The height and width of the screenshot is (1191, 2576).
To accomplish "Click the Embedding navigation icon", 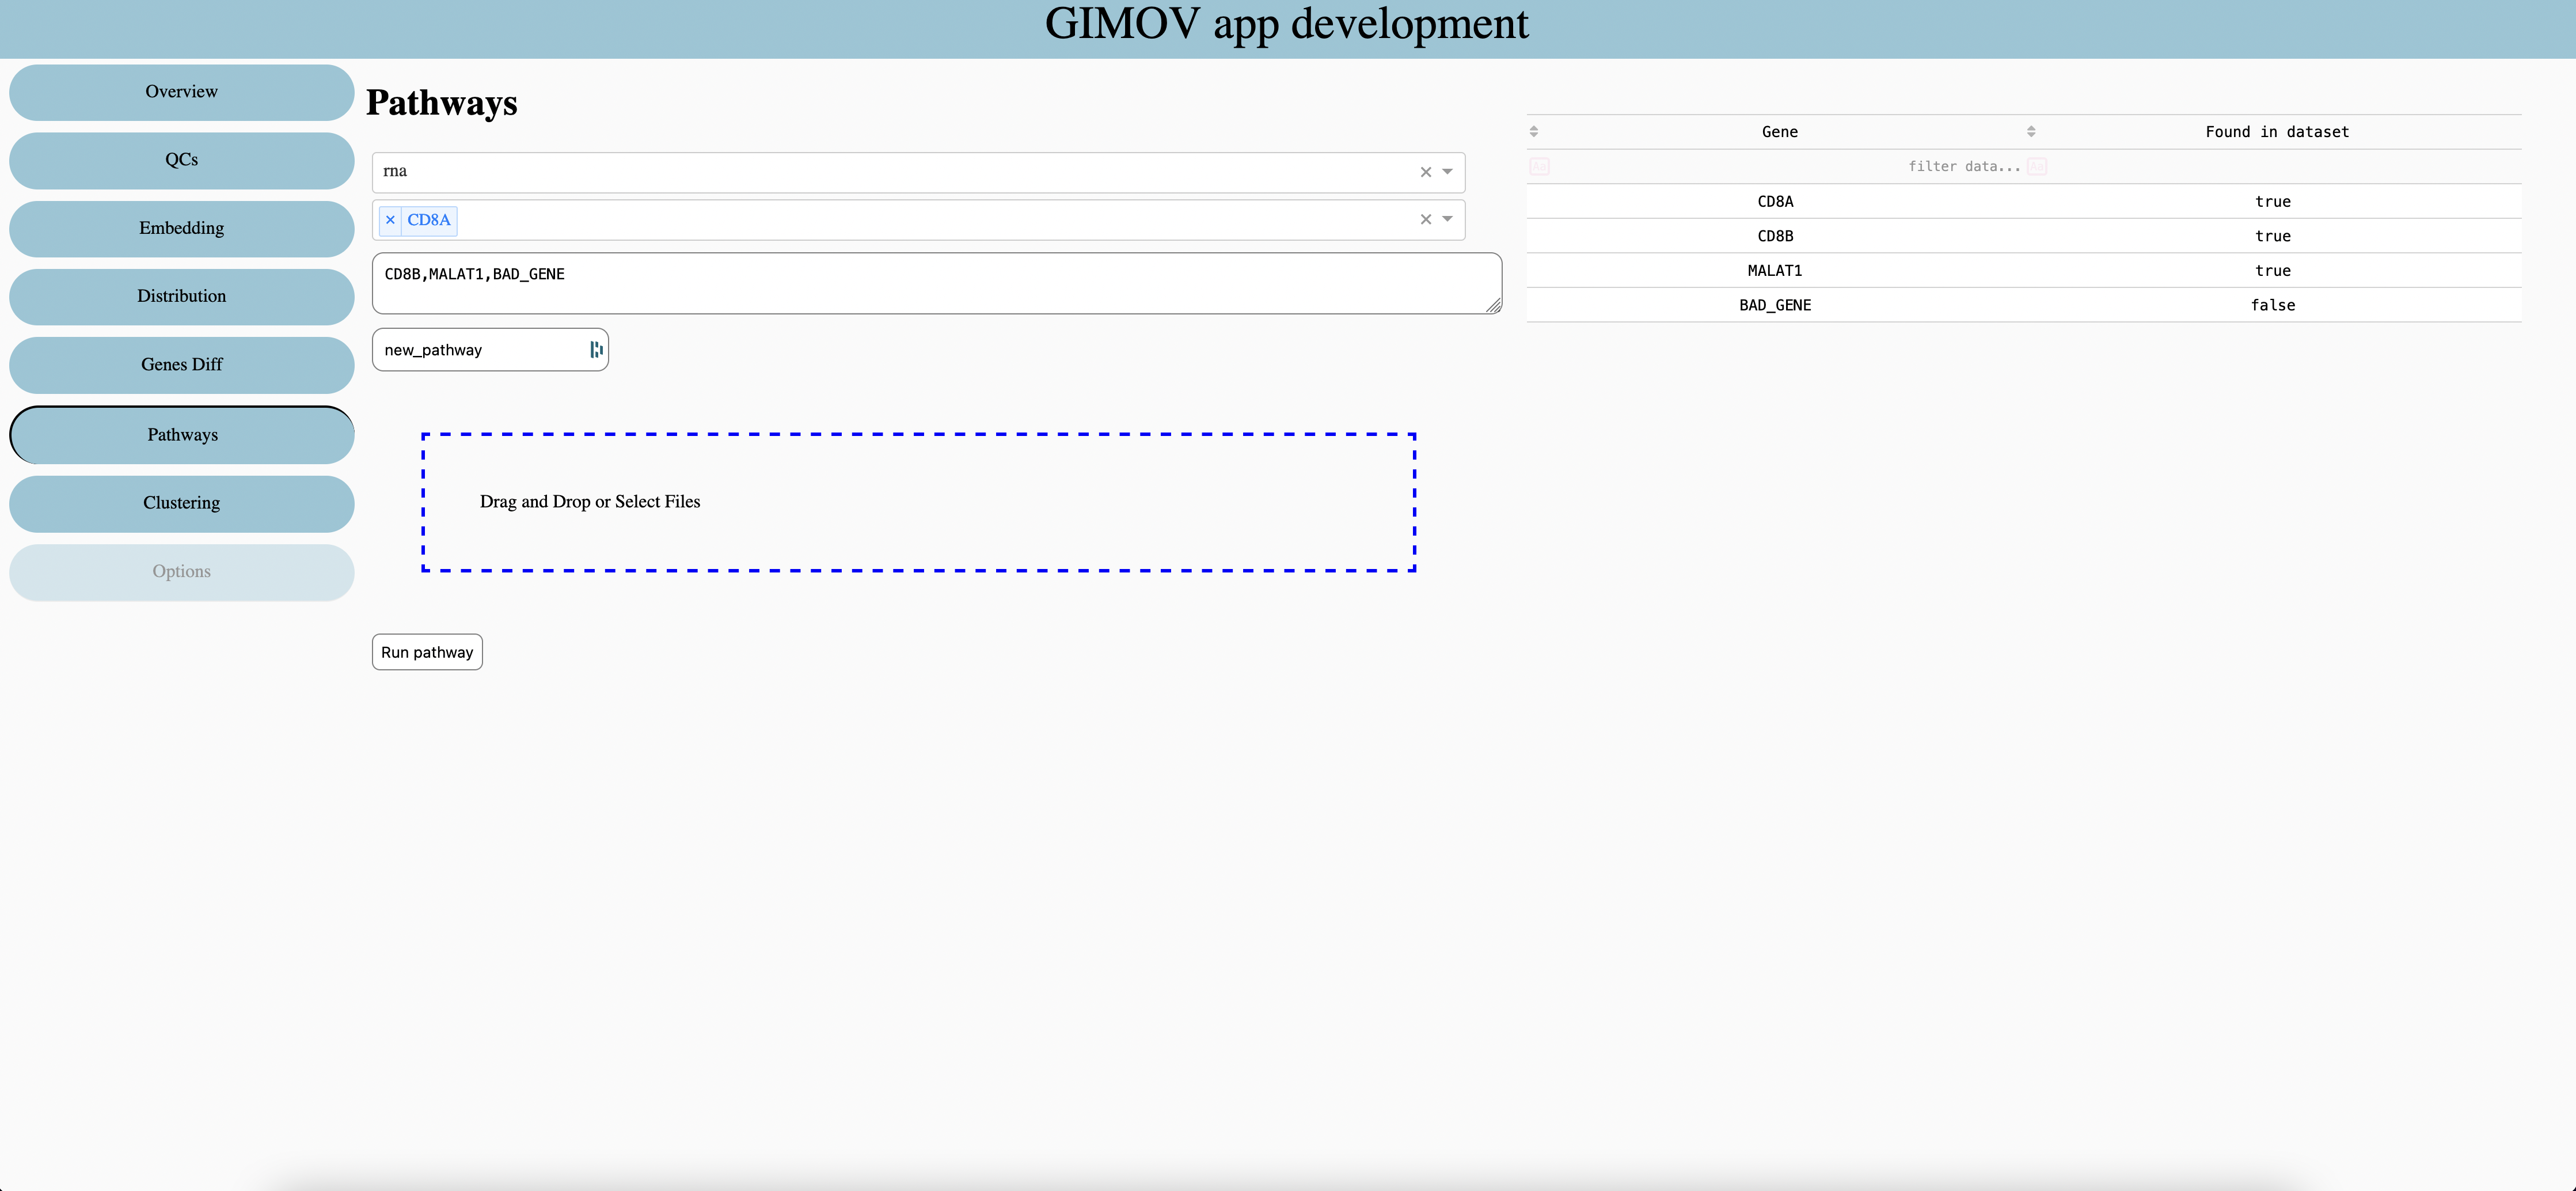I will 181,228.
